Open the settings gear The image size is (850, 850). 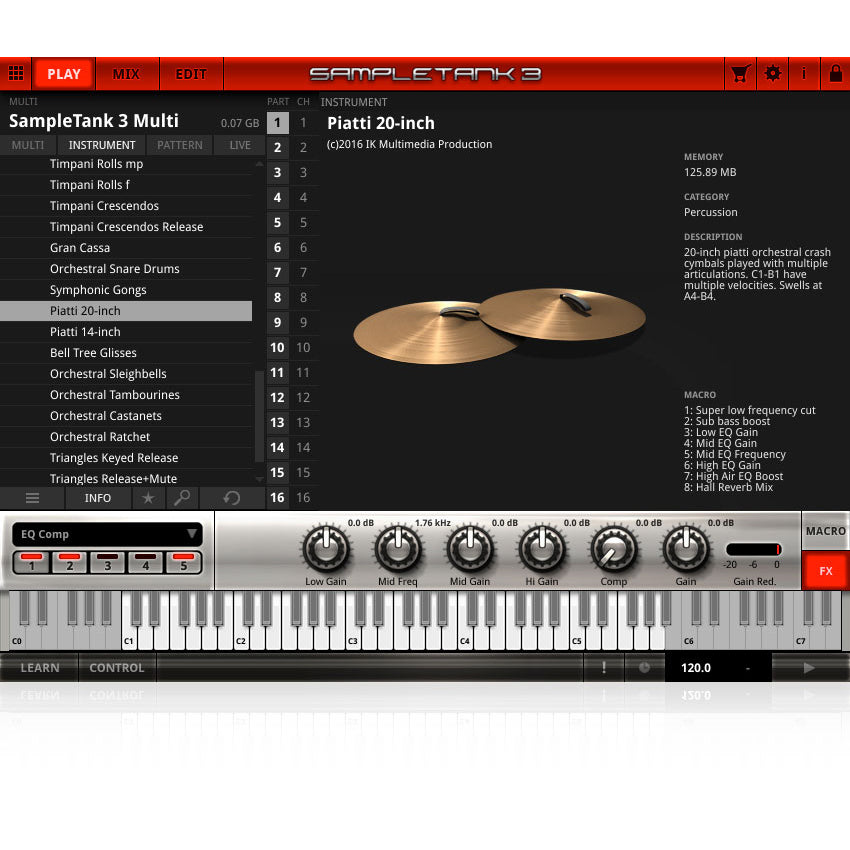[774, 73]
